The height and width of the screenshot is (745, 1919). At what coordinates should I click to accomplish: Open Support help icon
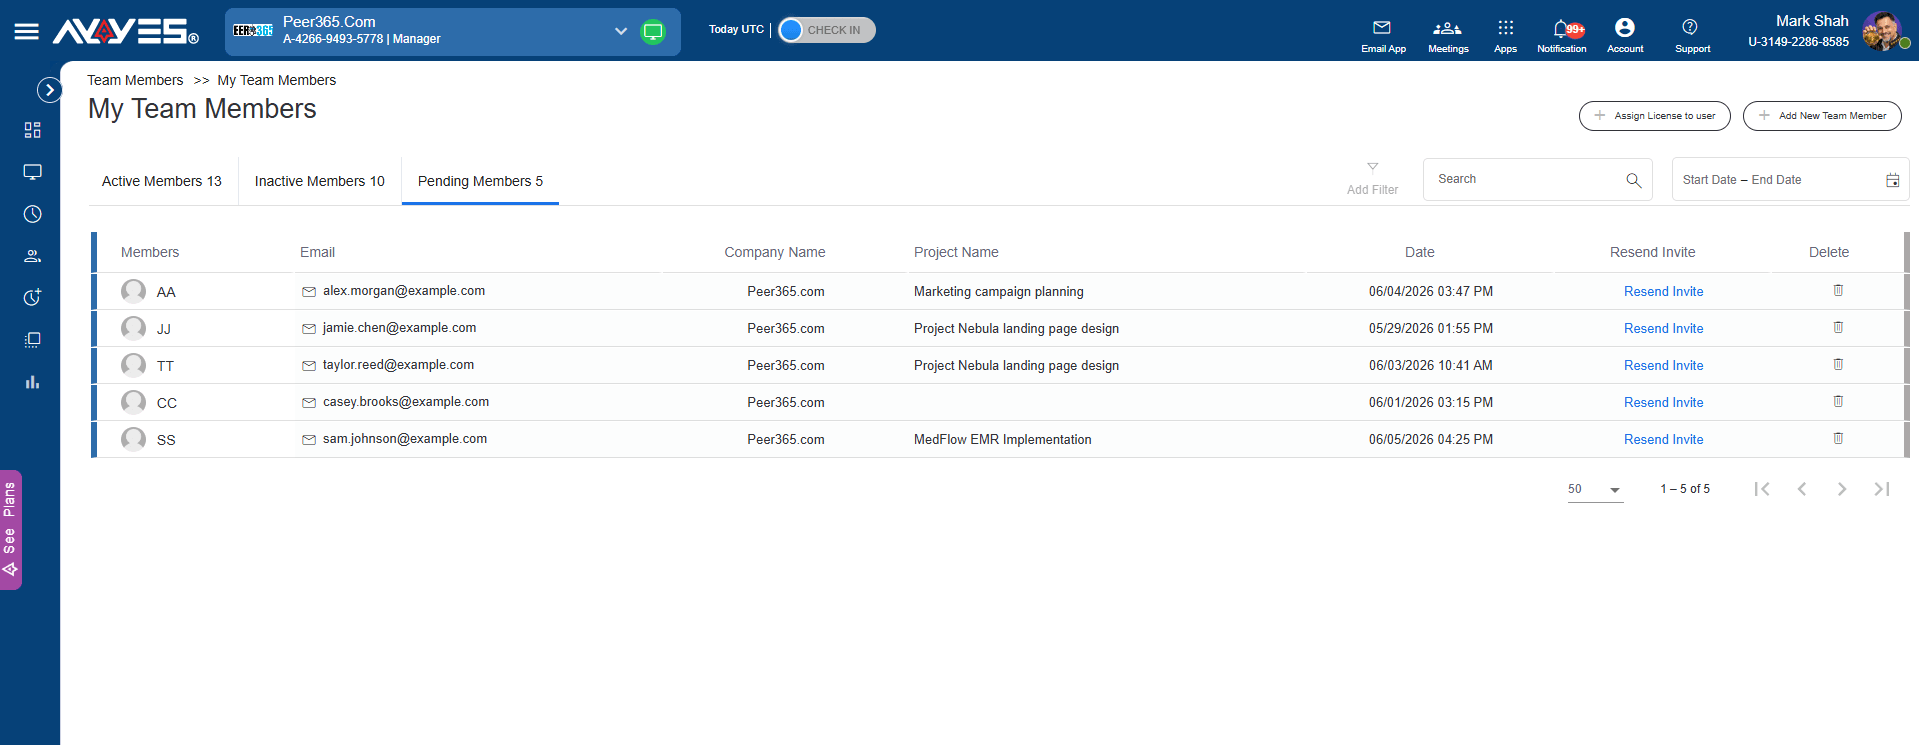pos(1692,36)
